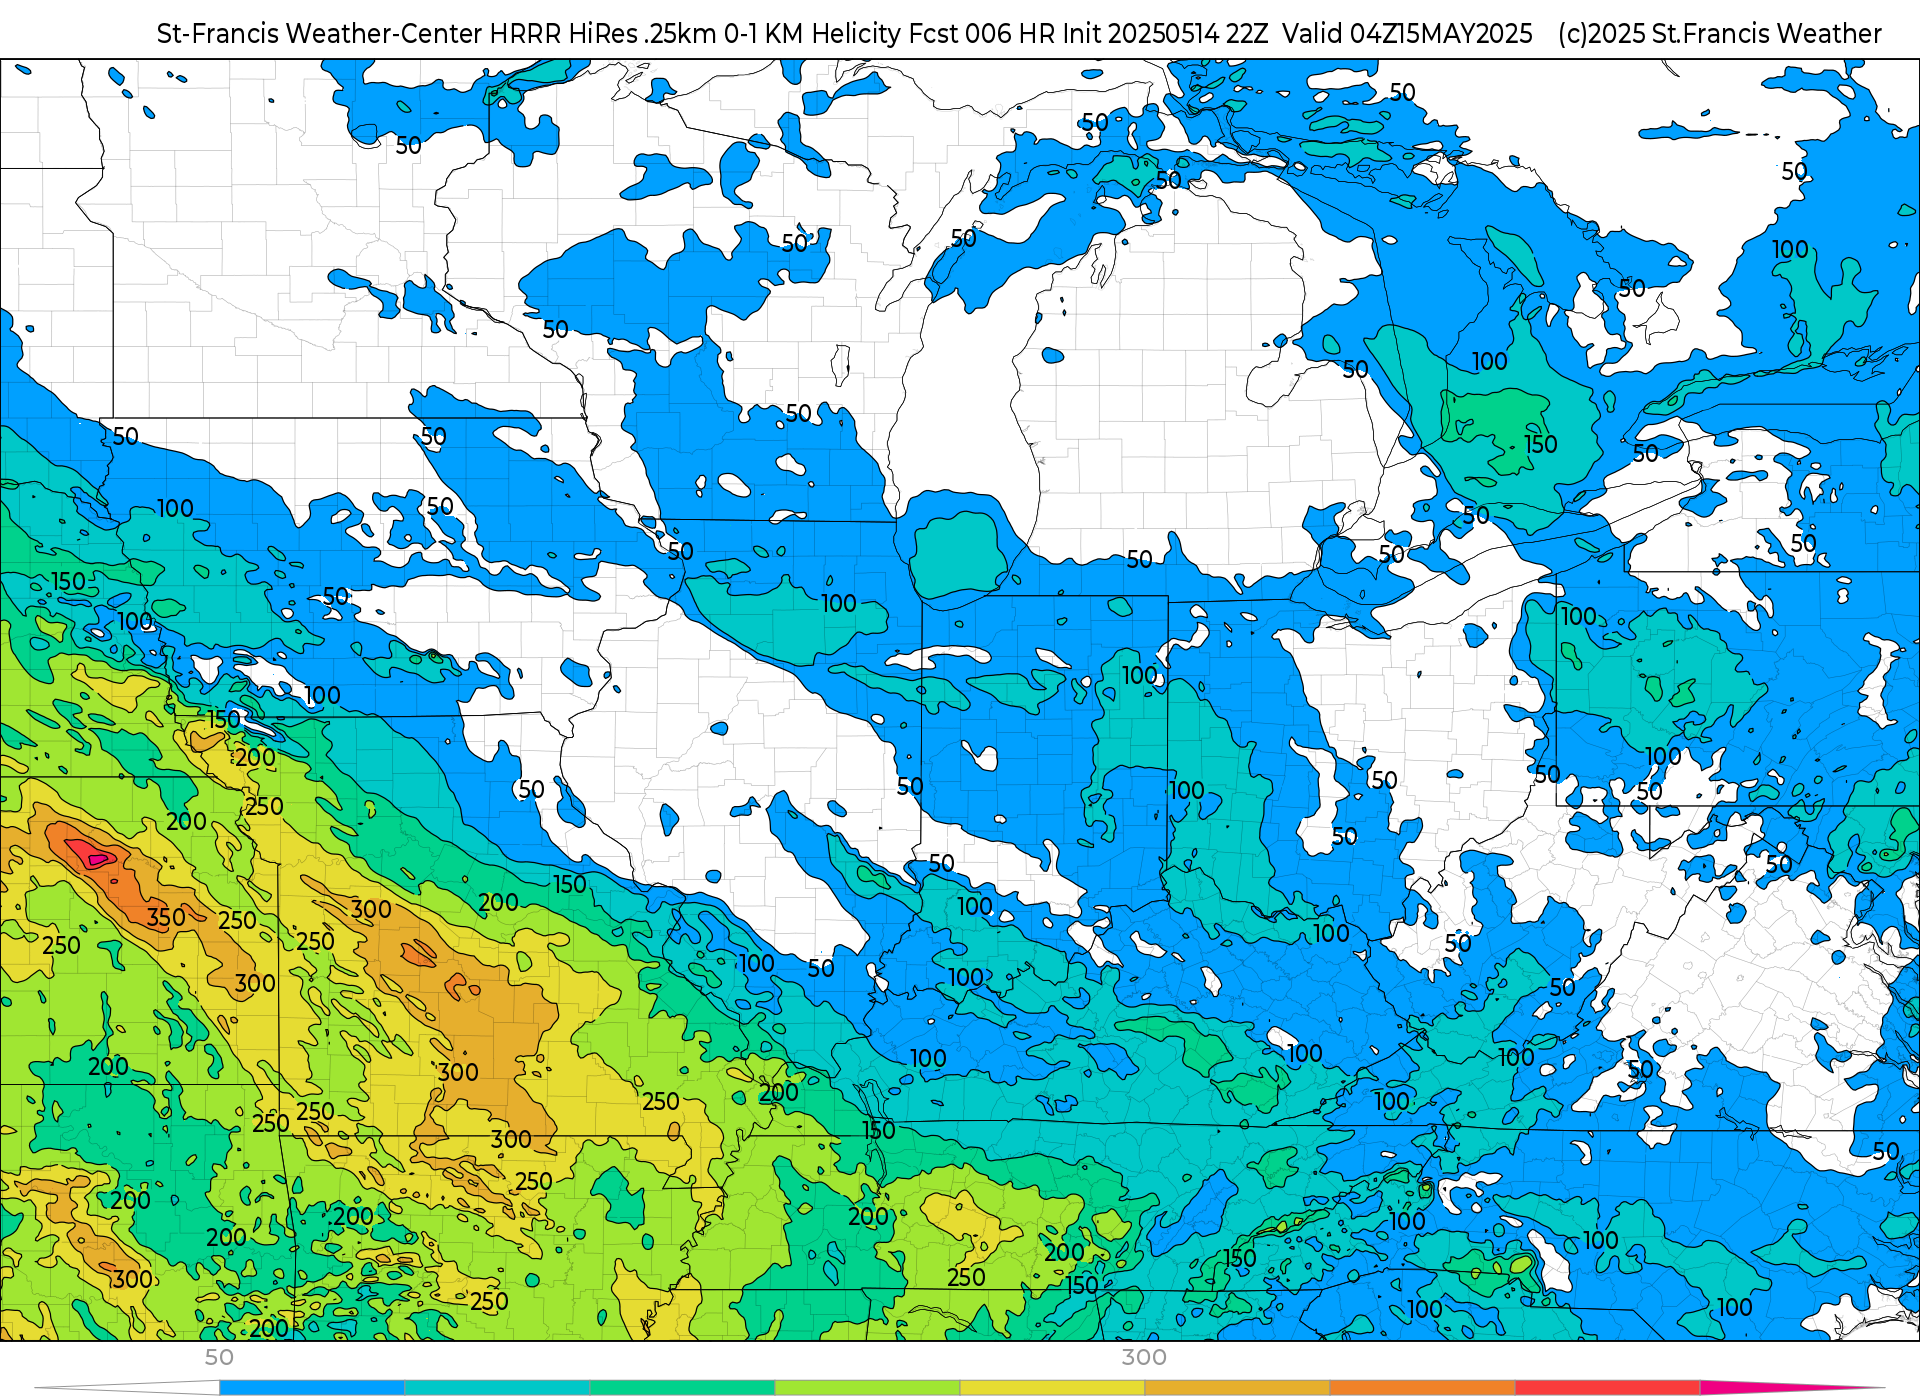Click "St-Francis Weather-Center" in the title

(319, 34)
